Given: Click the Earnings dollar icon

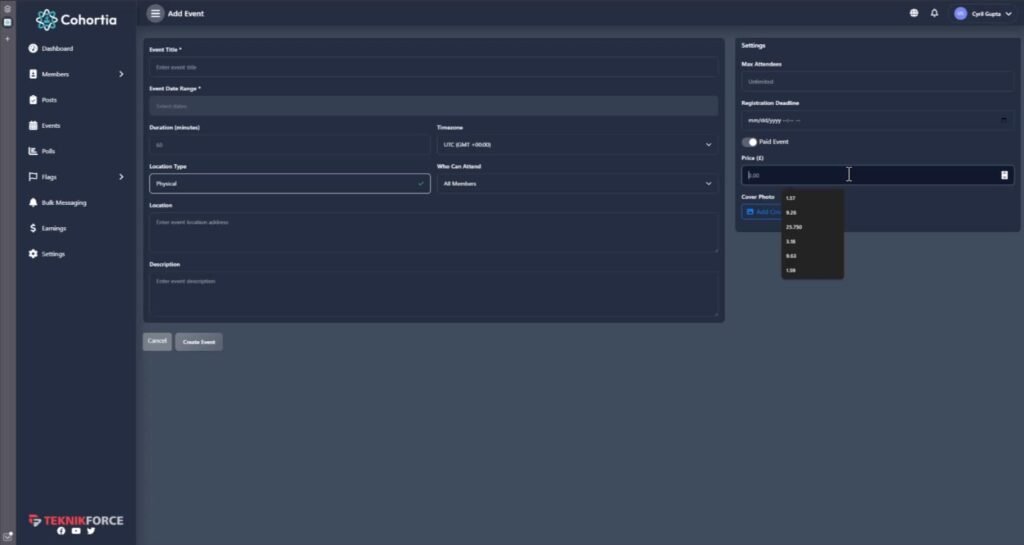Looking at the screenshot, I should [x=33, y=228].
